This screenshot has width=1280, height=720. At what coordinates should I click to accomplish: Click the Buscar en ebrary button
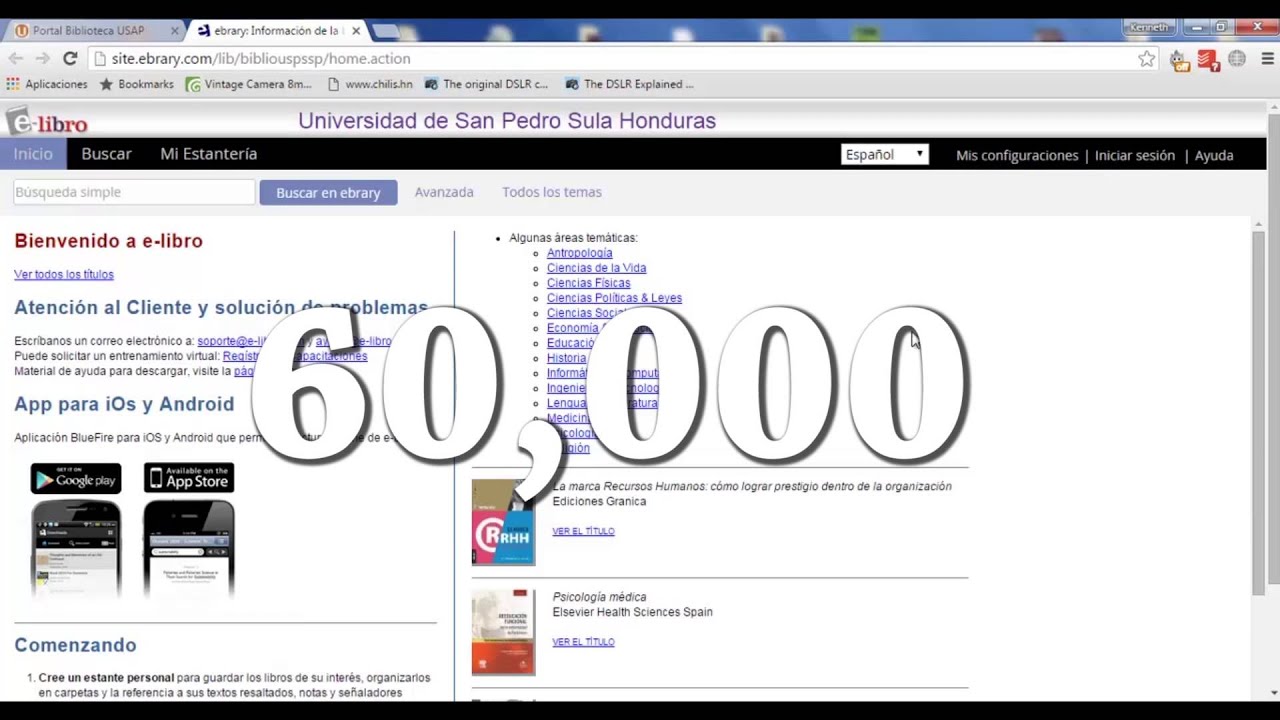(x=328, y=193)
